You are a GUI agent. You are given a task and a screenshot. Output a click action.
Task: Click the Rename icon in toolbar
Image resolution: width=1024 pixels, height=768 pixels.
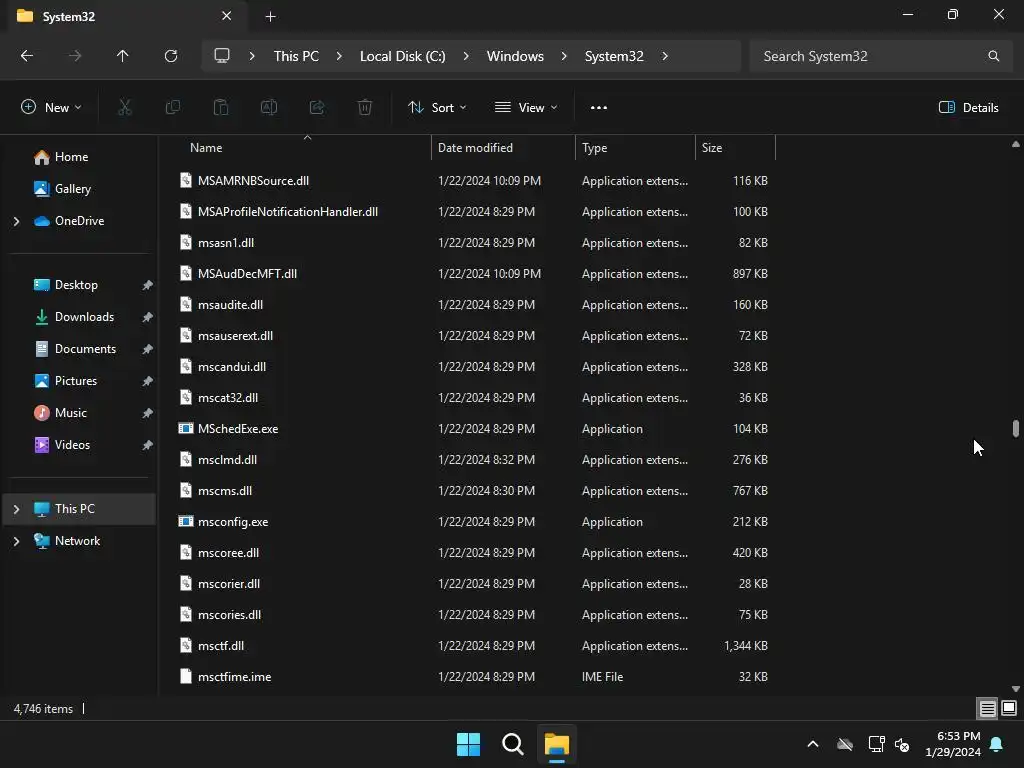268,108
